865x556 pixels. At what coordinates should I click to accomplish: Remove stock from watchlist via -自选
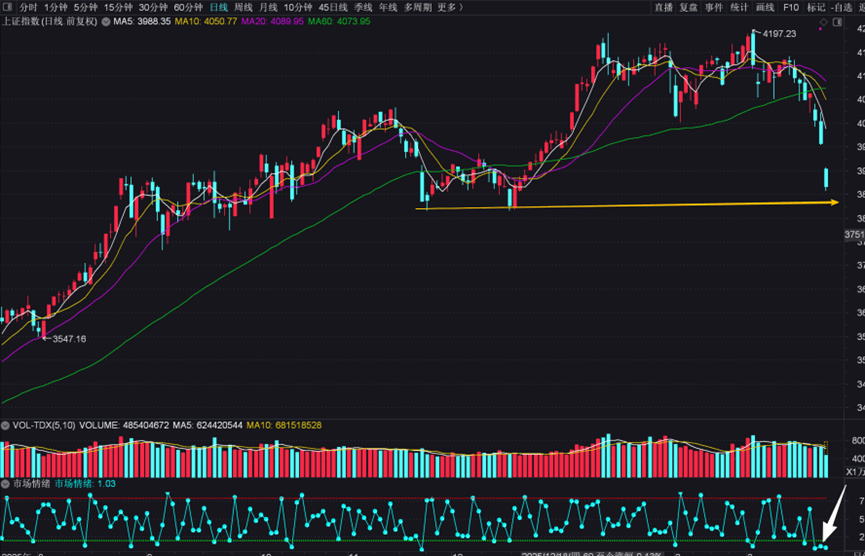pos(846,7)
